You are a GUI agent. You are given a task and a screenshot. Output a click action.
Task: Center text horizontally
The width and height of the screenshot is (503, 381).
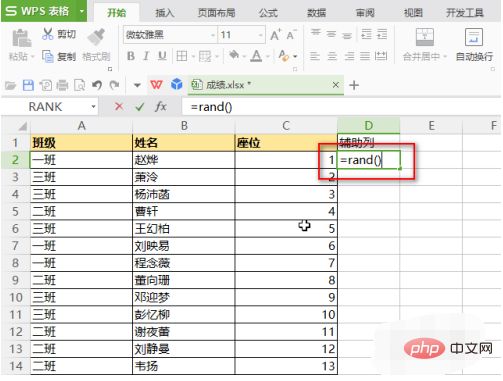332,56
